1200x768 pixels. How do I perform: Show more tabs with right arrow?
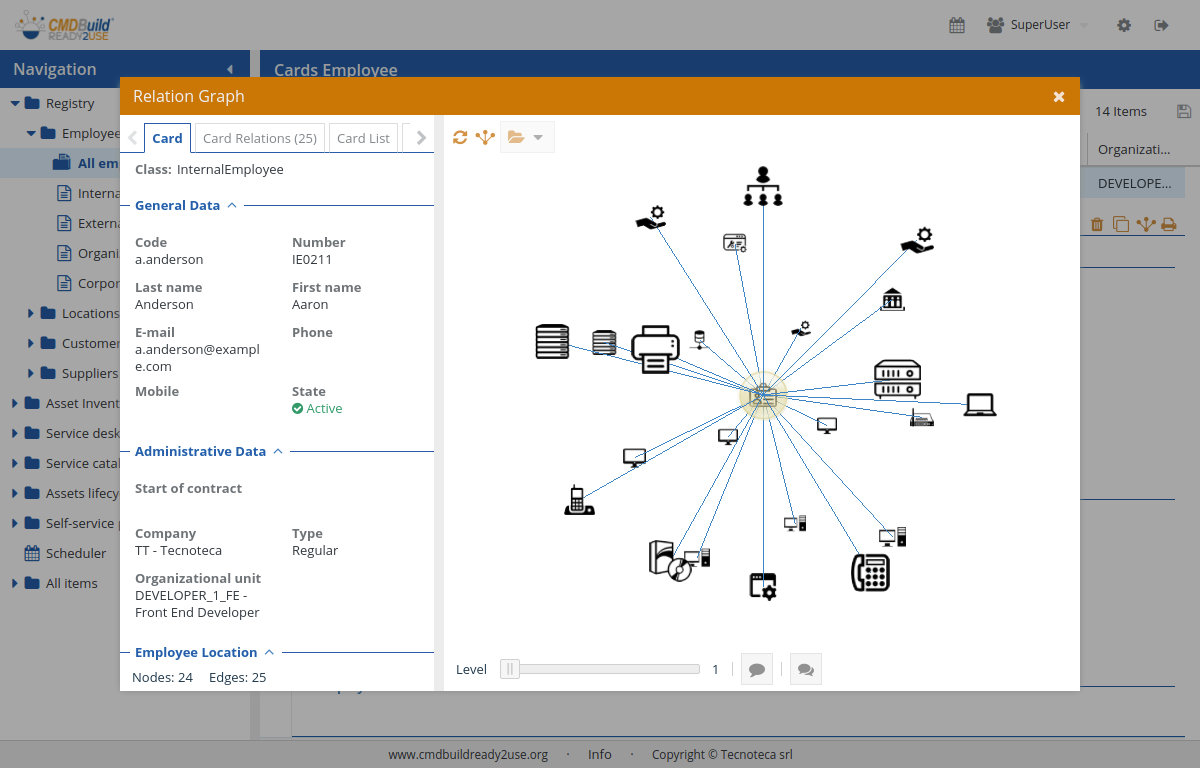click(x=421, y=138)
